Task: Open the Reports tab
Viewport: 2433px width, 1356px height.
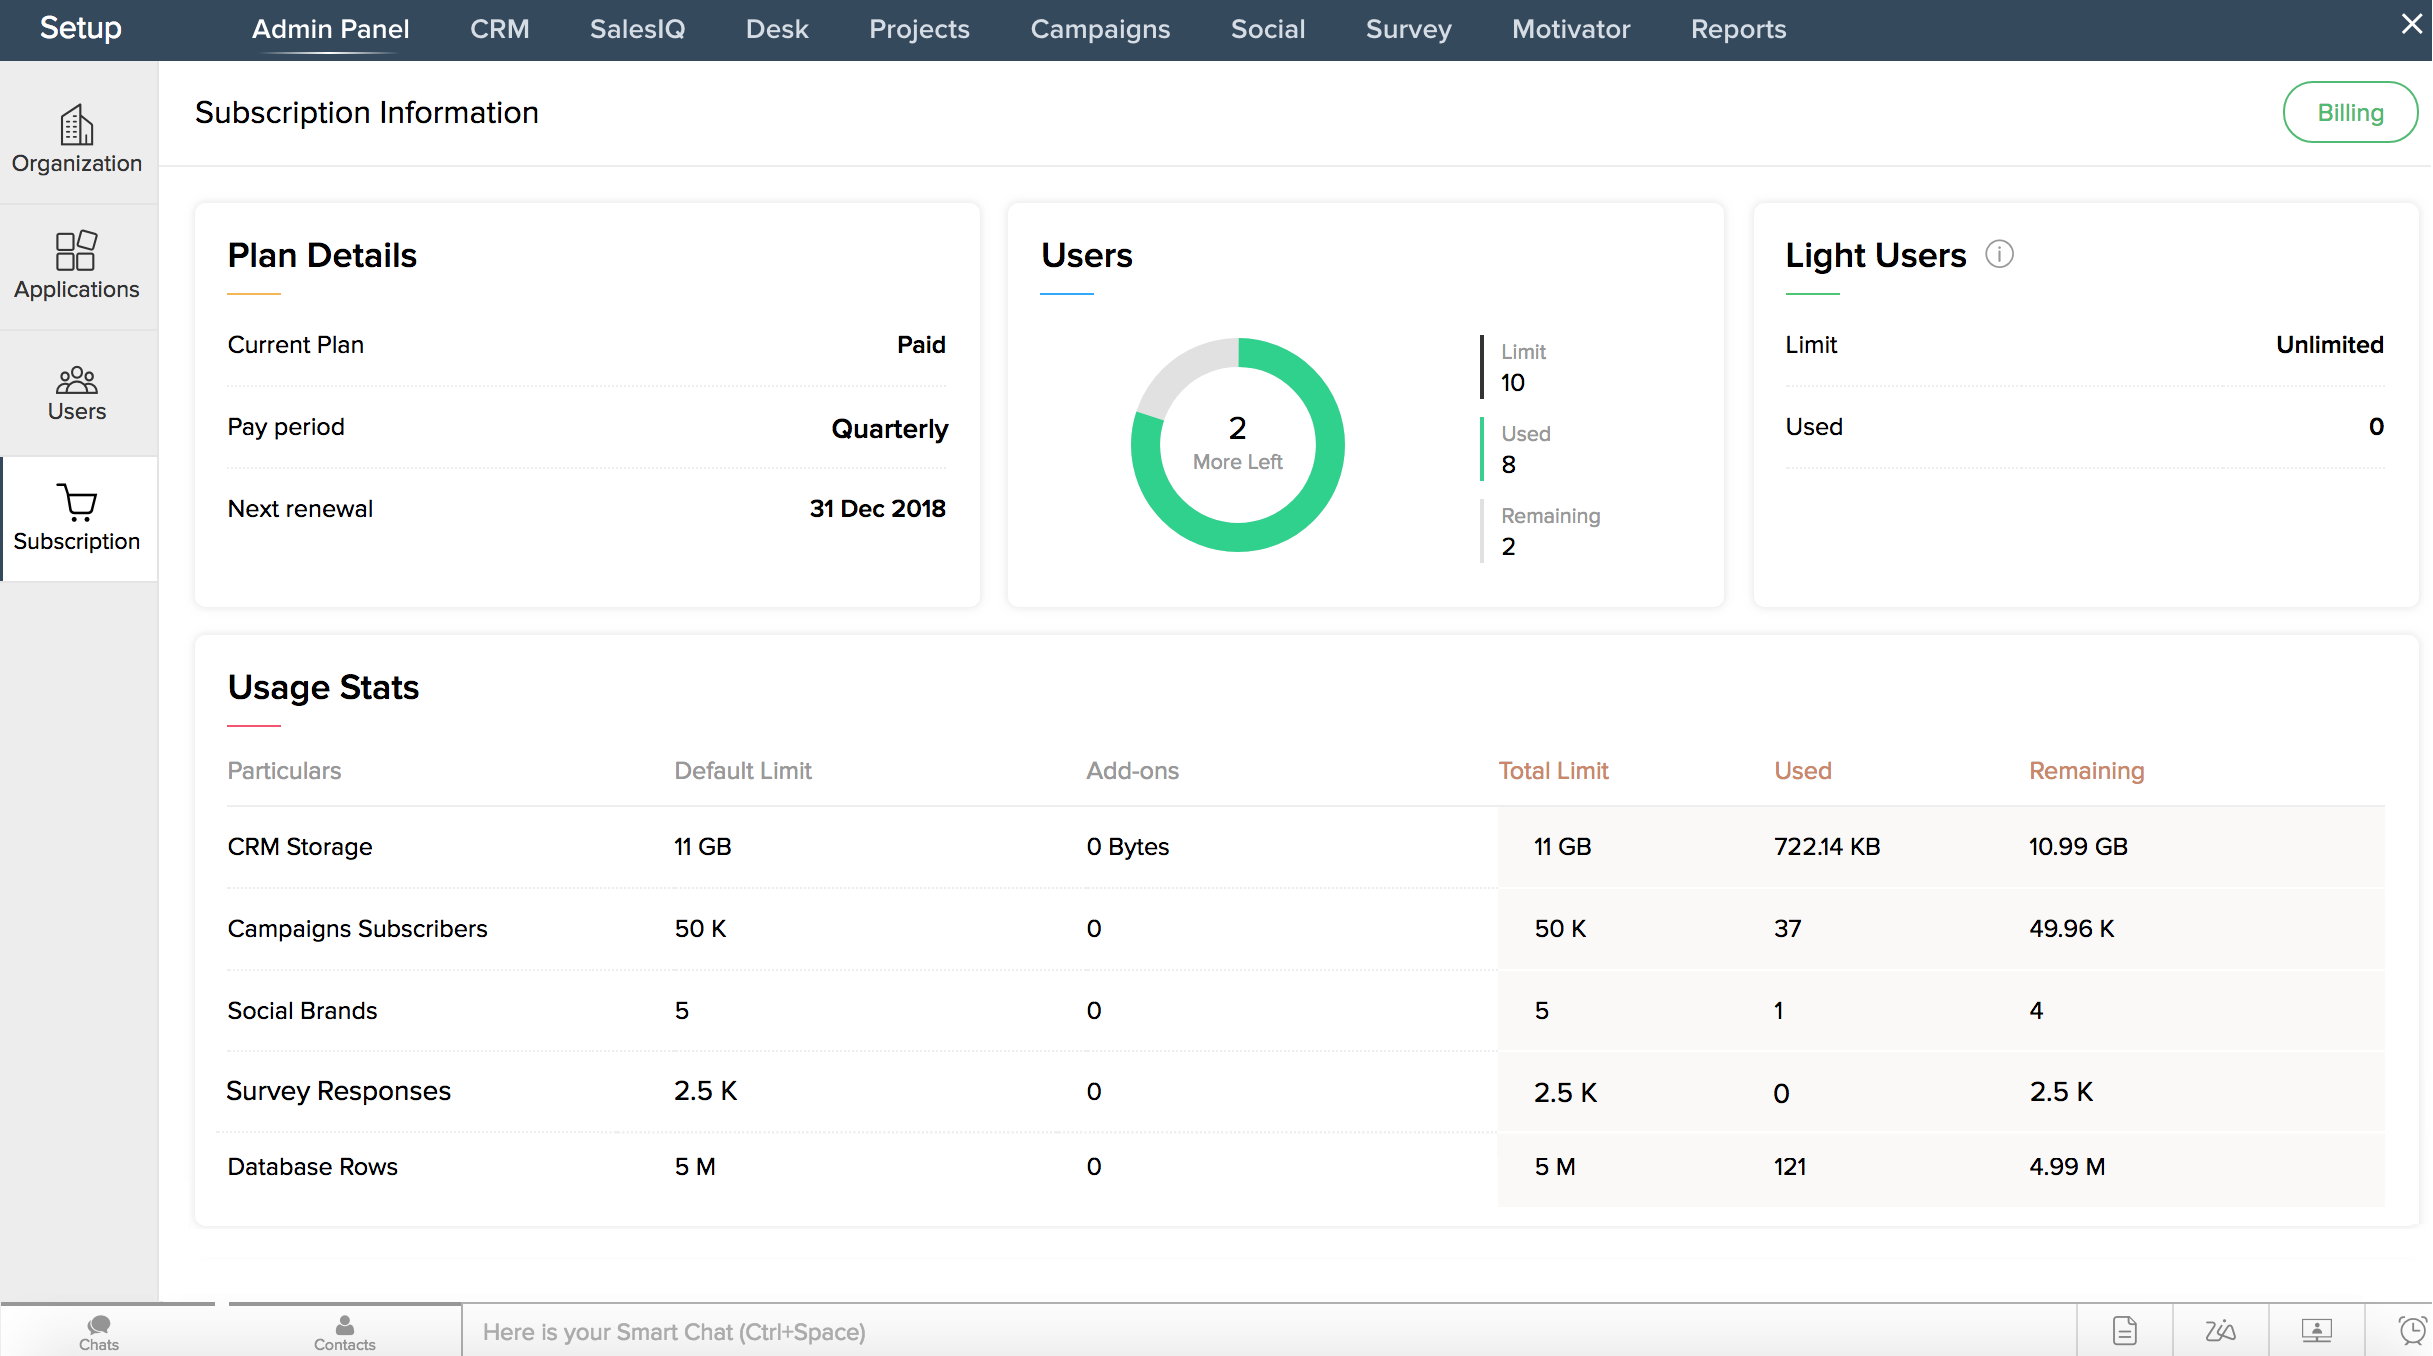Action: pyautogui.click(x=1737, y=29)
